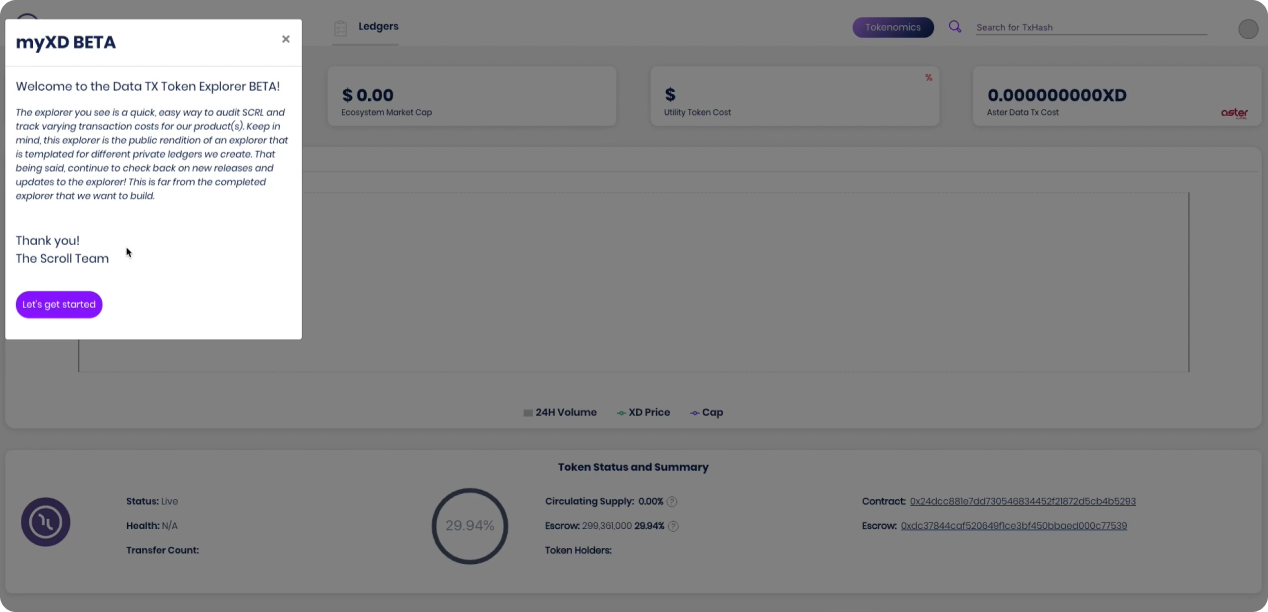
Task: Click "The Scroll Team" signature text
Action: point(62,259)
